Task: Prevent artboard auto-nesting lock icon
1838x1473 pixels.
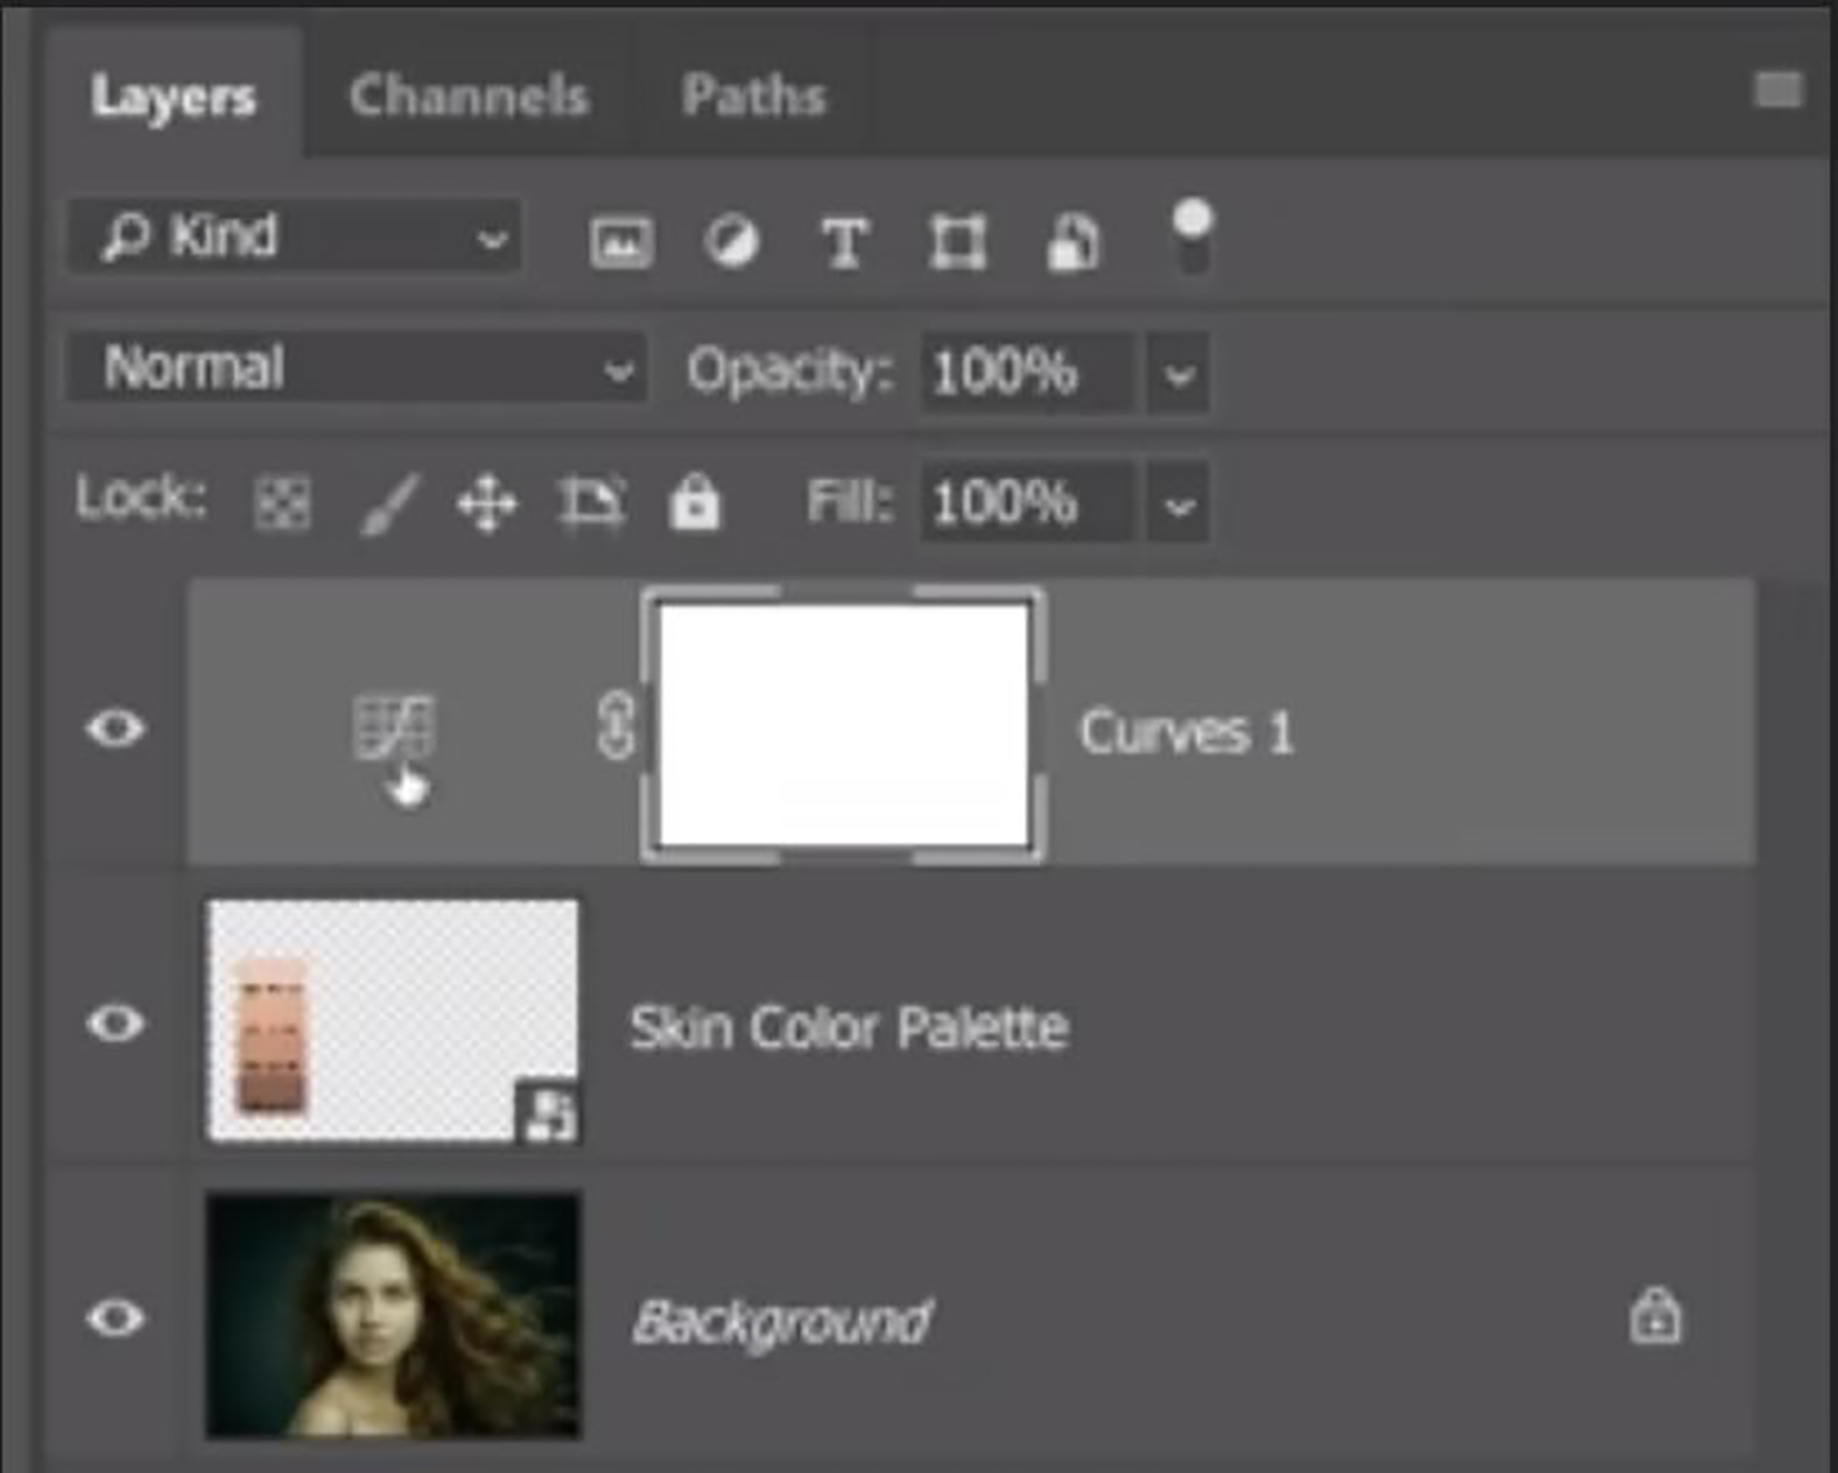Action: (x=591, y=501)
